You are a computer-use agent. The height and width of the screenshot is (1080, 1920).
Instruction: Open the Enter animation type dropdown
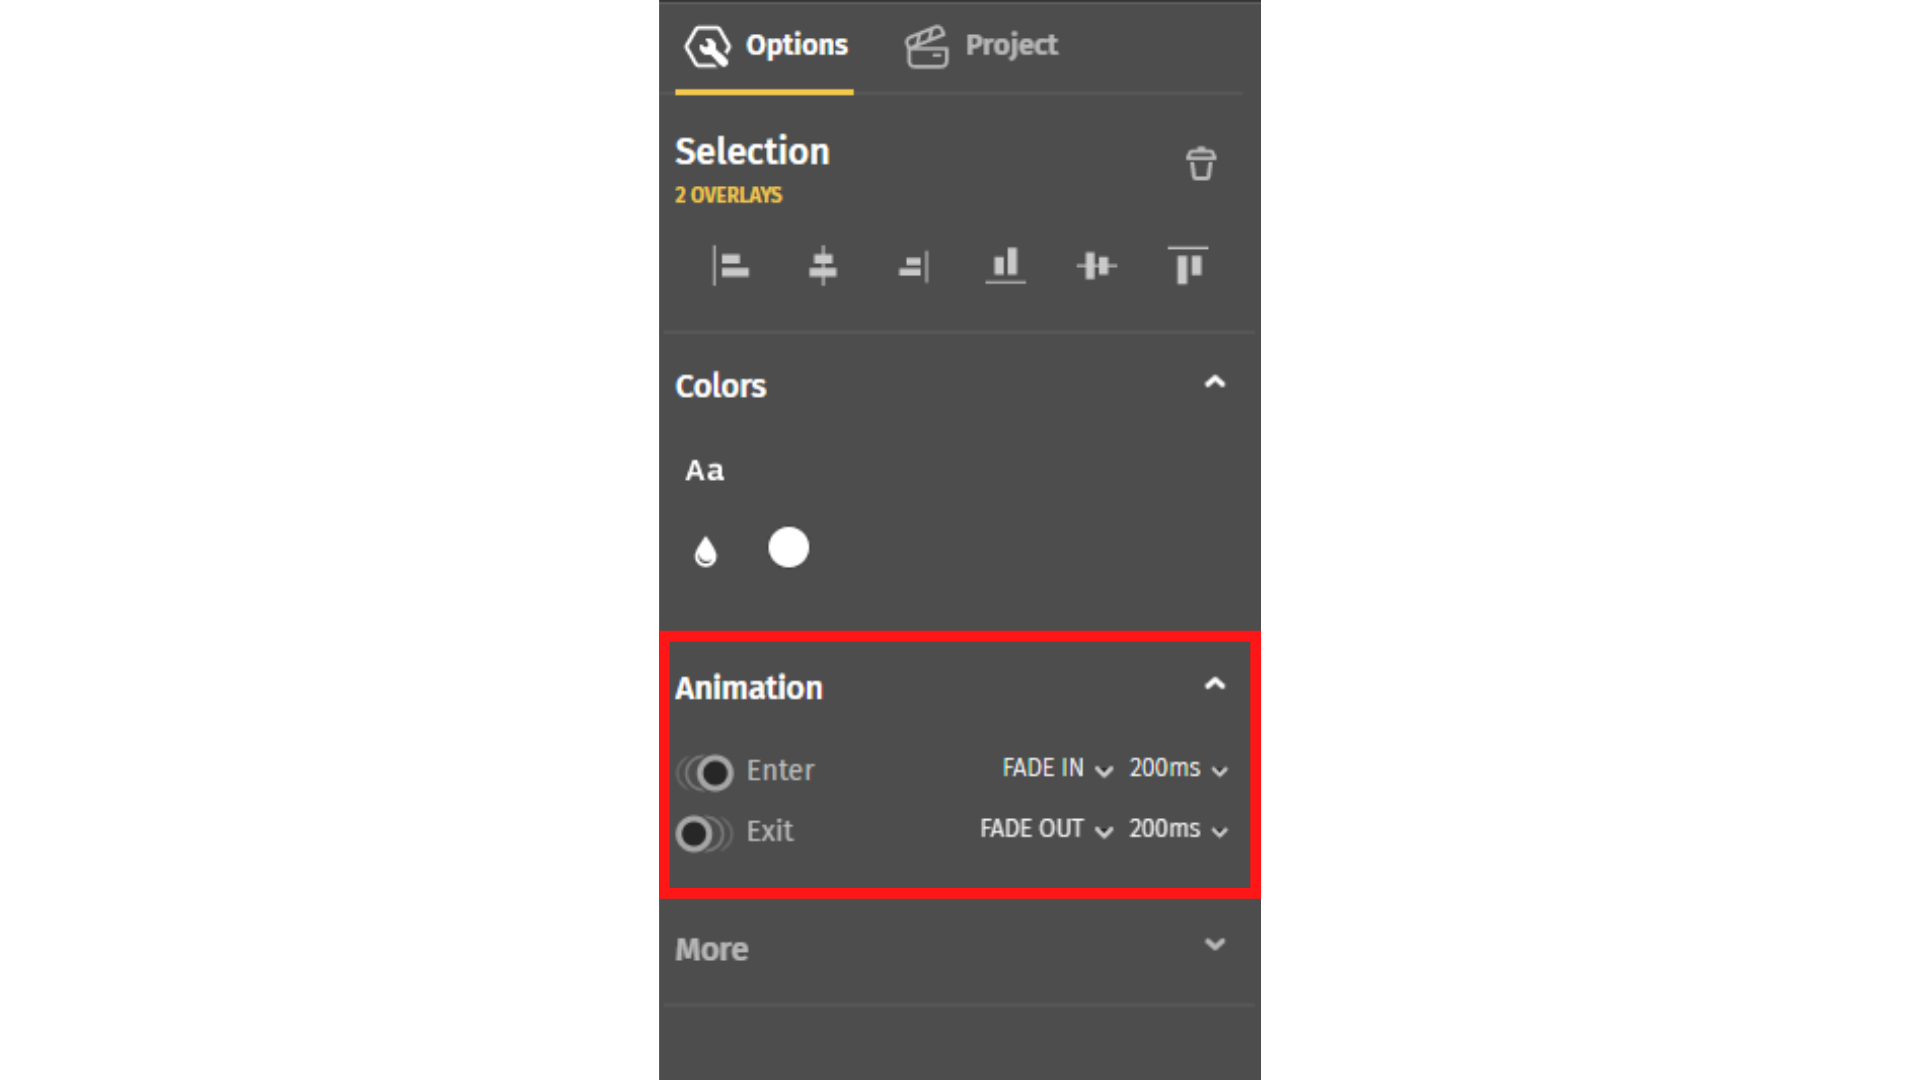pyautogui.click(x=1055, y=769)
